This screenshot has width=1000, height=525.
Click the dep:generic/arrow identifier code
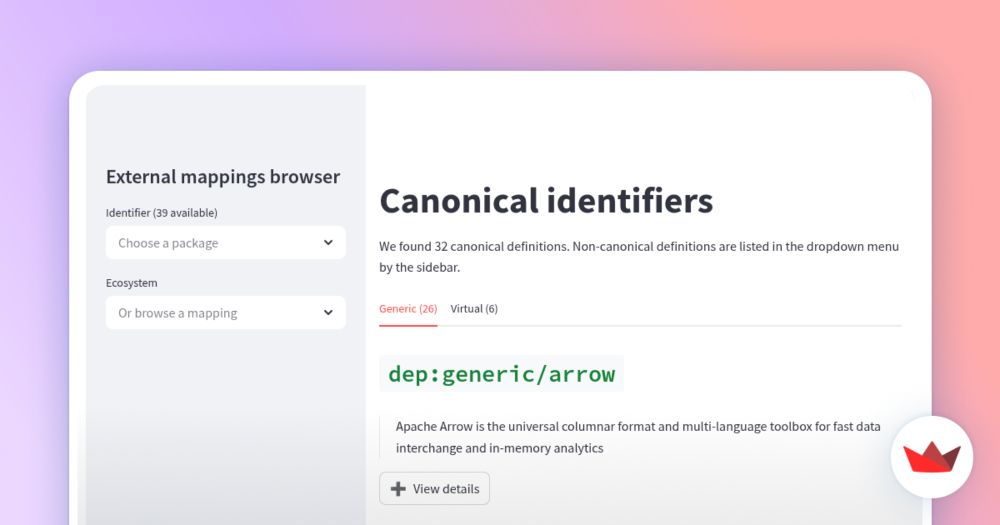pyautogui.click(x=501, y=374)
